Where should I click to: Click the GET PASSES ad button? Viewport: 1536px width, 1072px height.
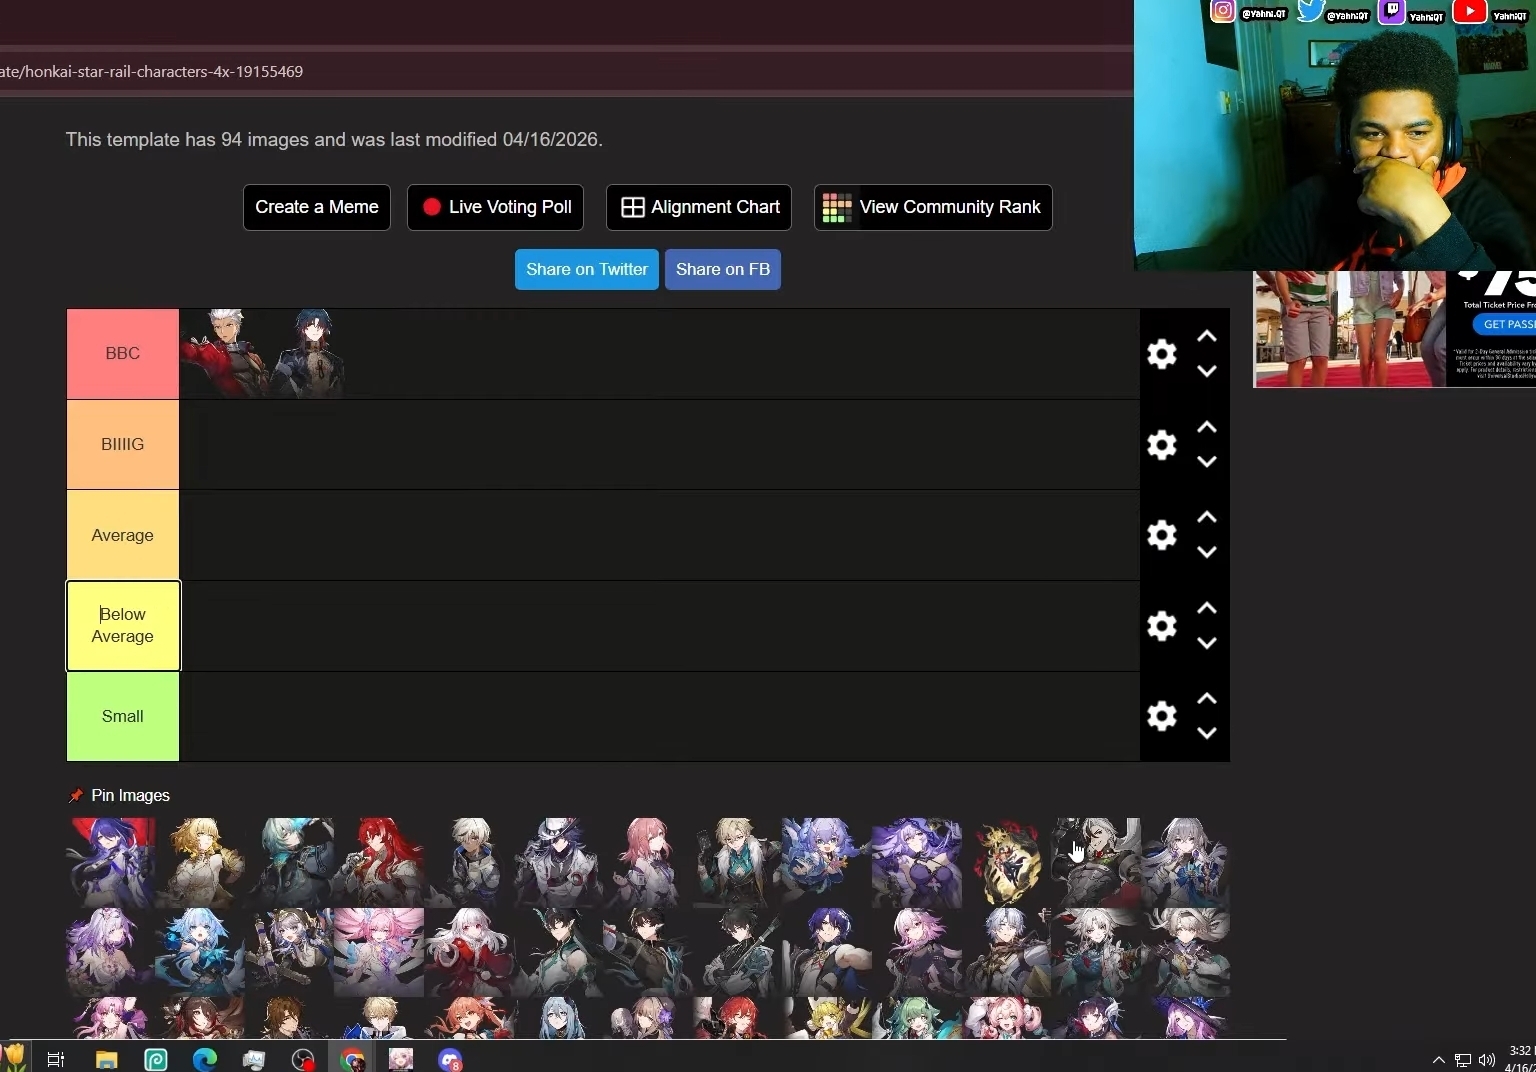click(x=1505, y=324)
